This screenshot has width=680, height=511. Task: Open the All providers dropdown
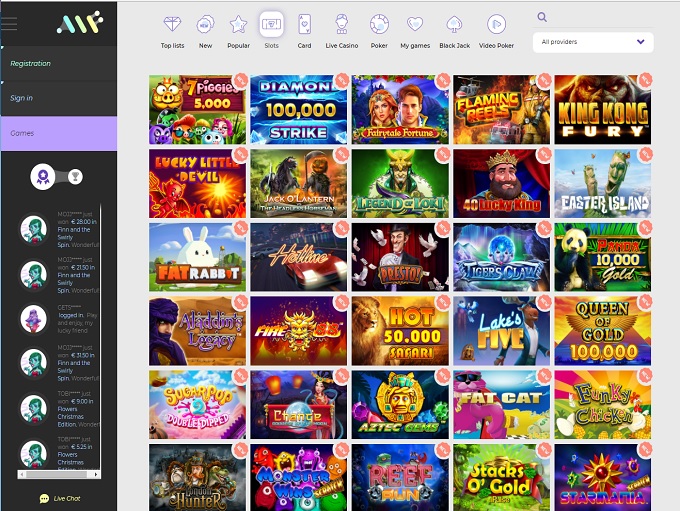pyautogui.click(x=593, y=42)
